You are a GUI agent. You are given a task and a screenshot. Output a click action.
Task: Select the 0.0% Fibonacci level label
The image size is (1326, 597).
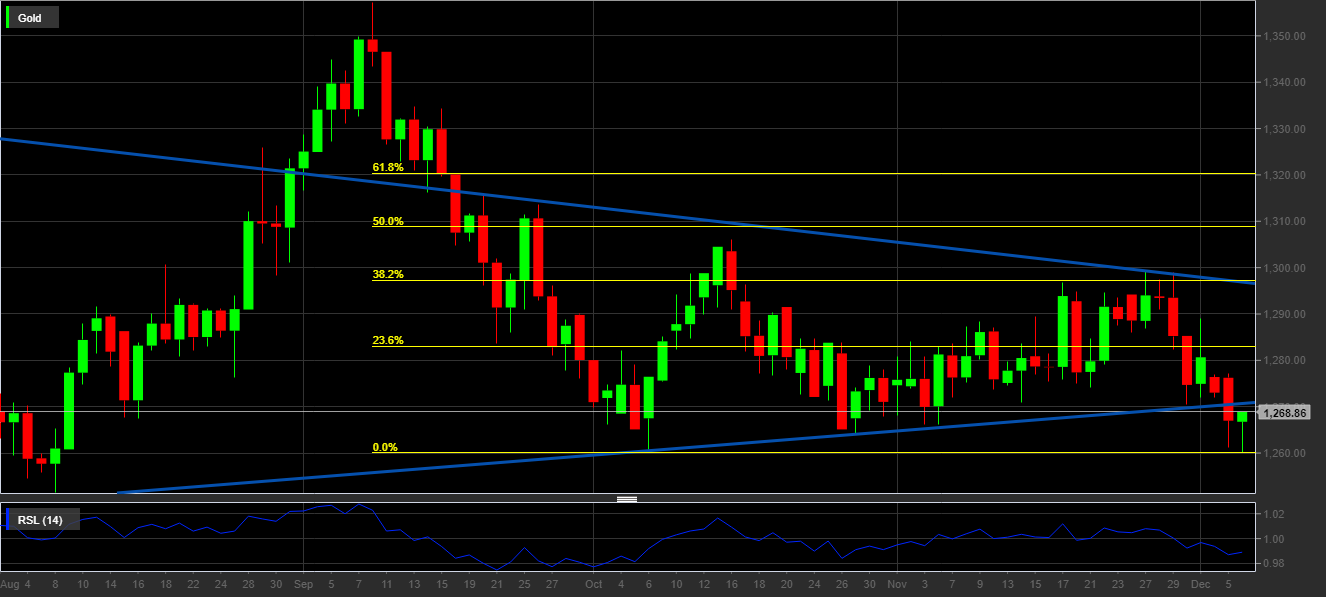pos(384,447)
